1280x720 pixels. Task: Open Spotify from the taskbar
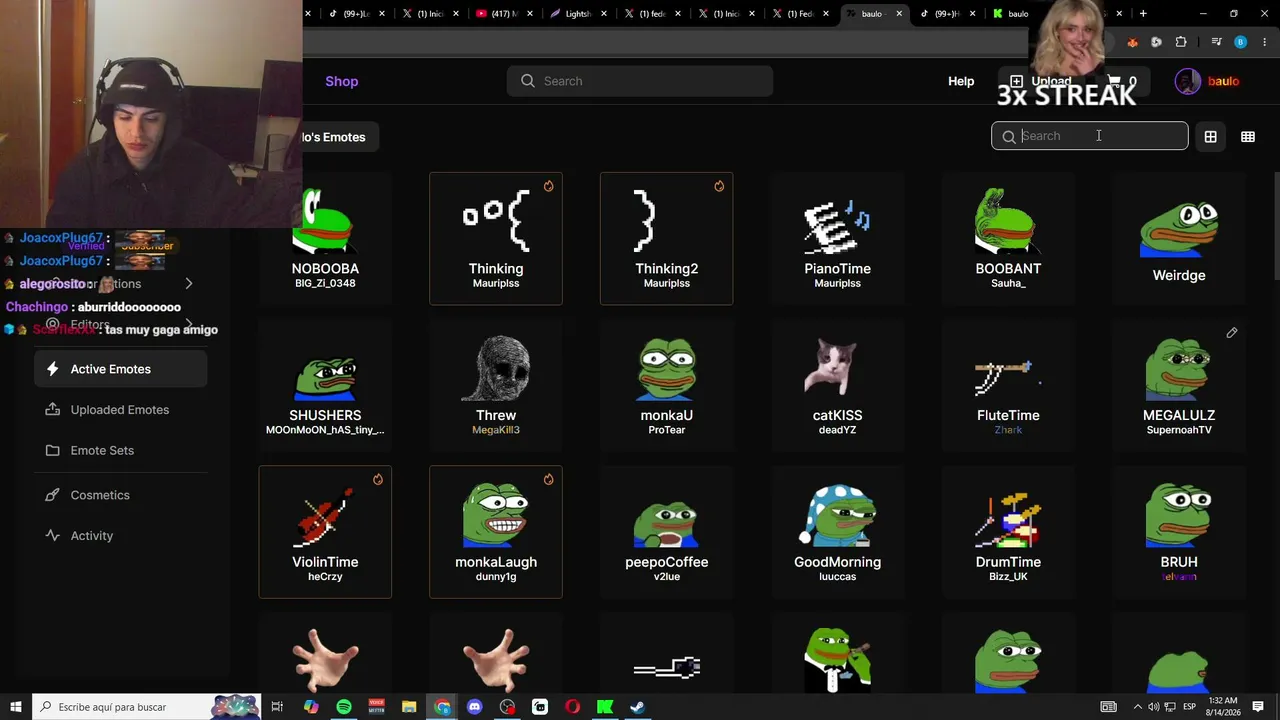[x=344, y=707]
